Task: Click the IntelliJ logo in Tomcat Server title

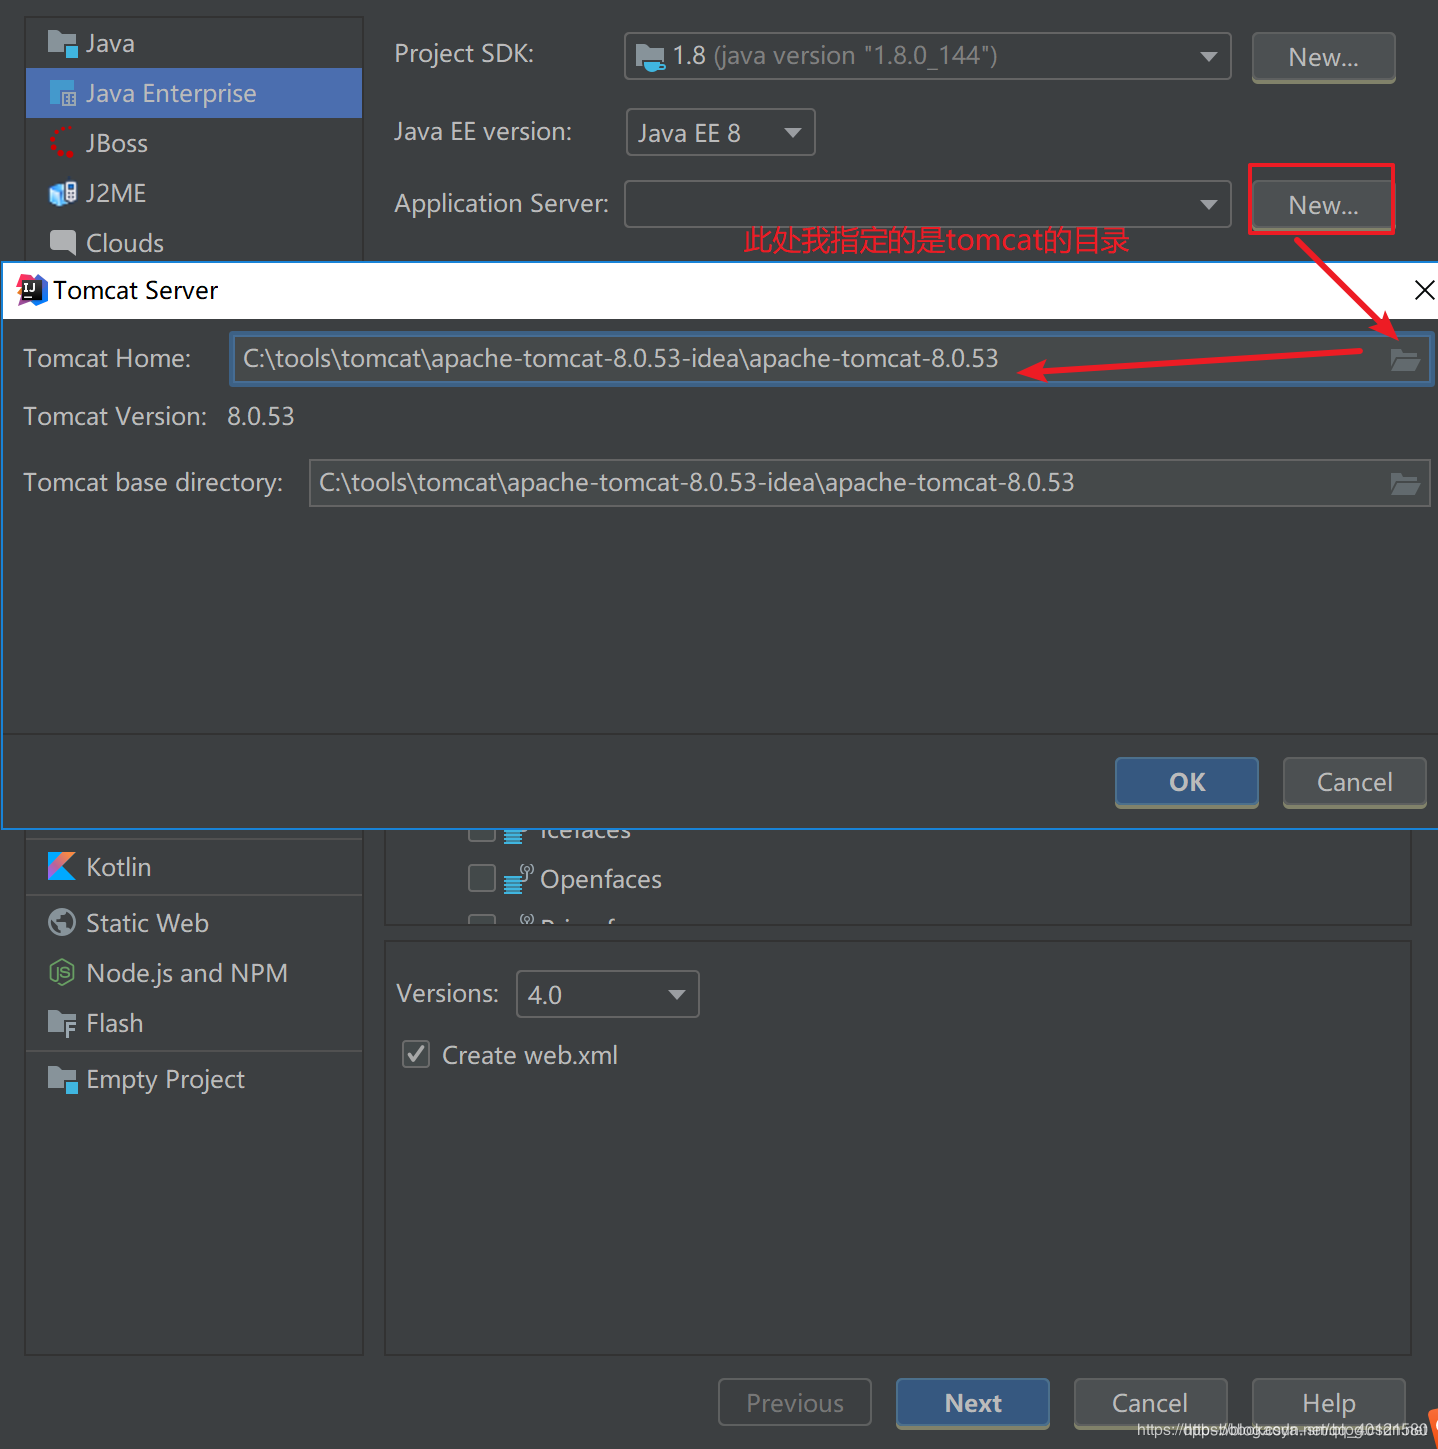Action: point(32,290)
